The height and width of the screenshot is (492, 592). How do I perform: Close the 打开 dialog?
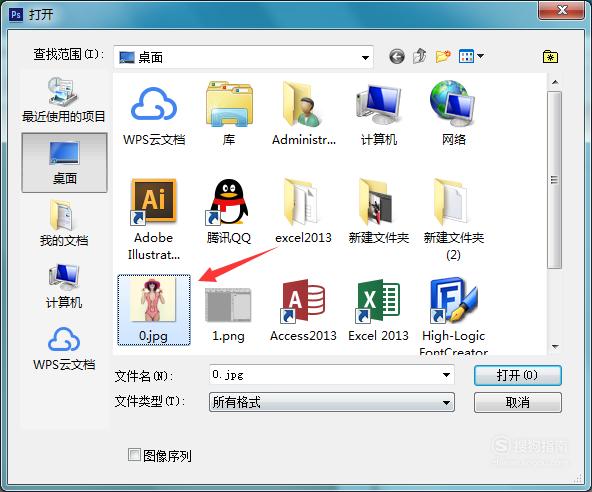click(x=561, y=10)
